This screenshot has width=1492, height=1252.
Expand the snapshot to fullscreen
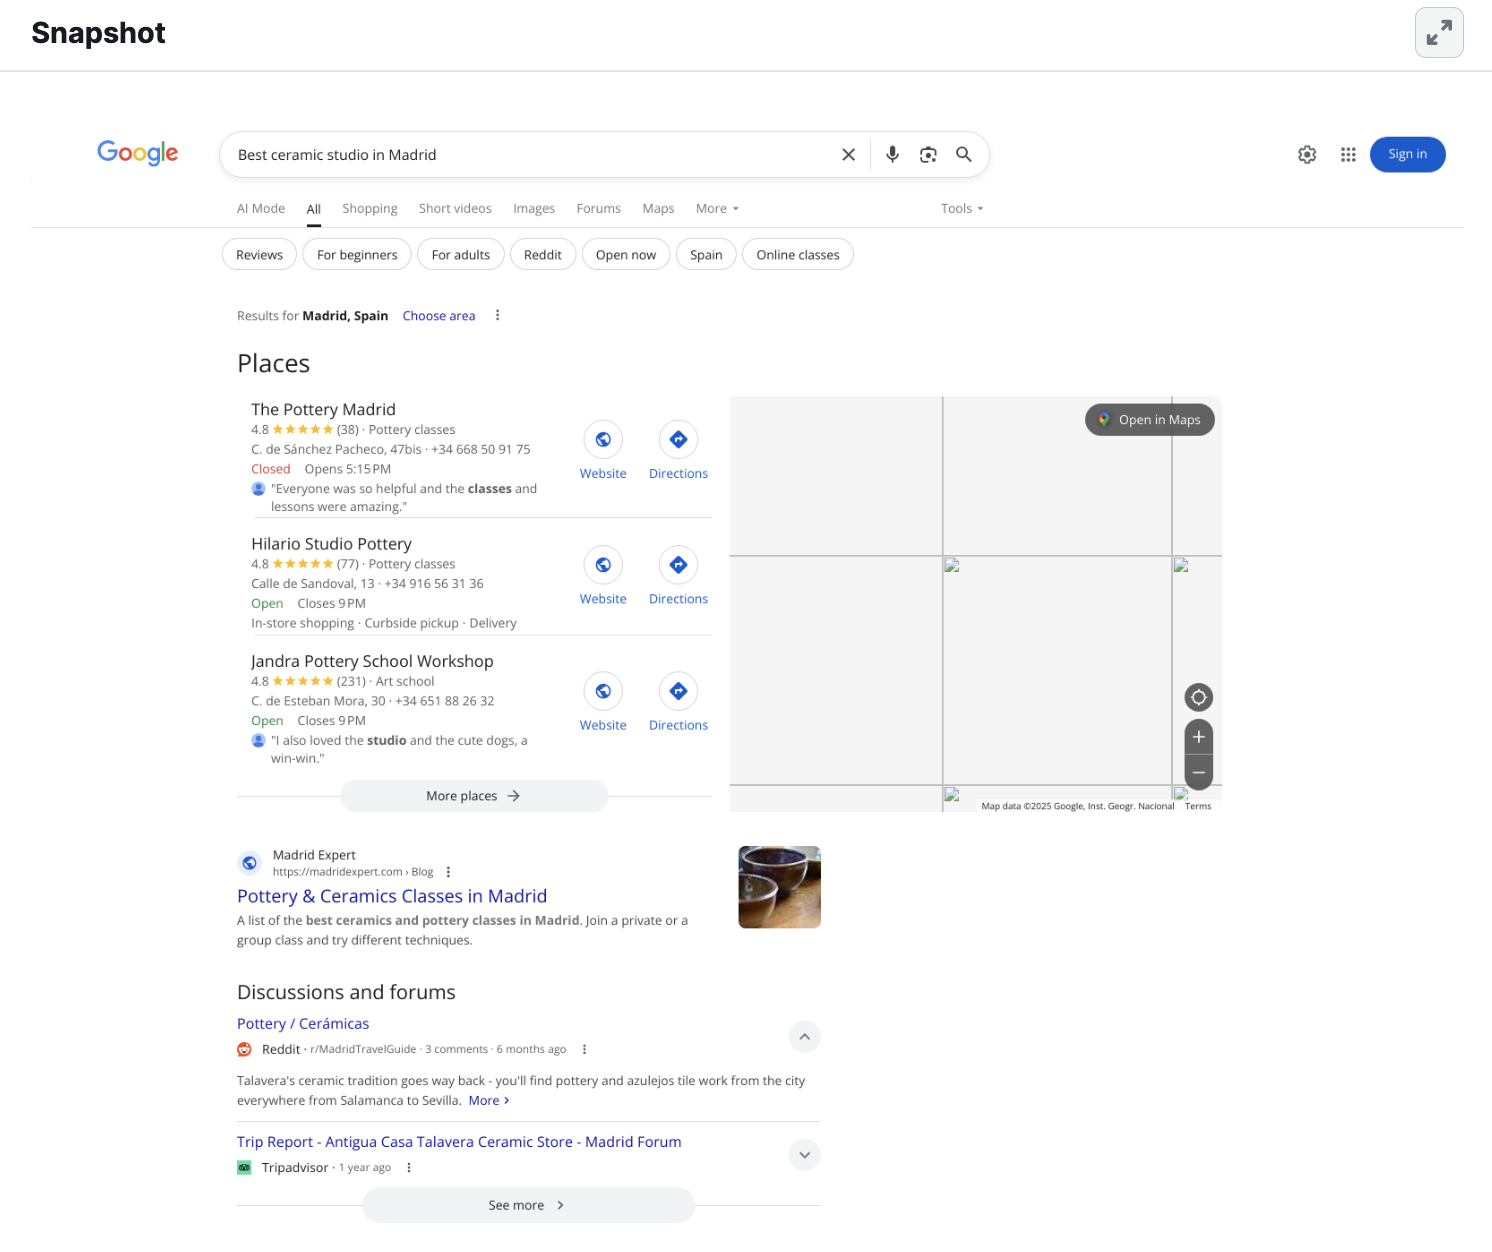1439,33
